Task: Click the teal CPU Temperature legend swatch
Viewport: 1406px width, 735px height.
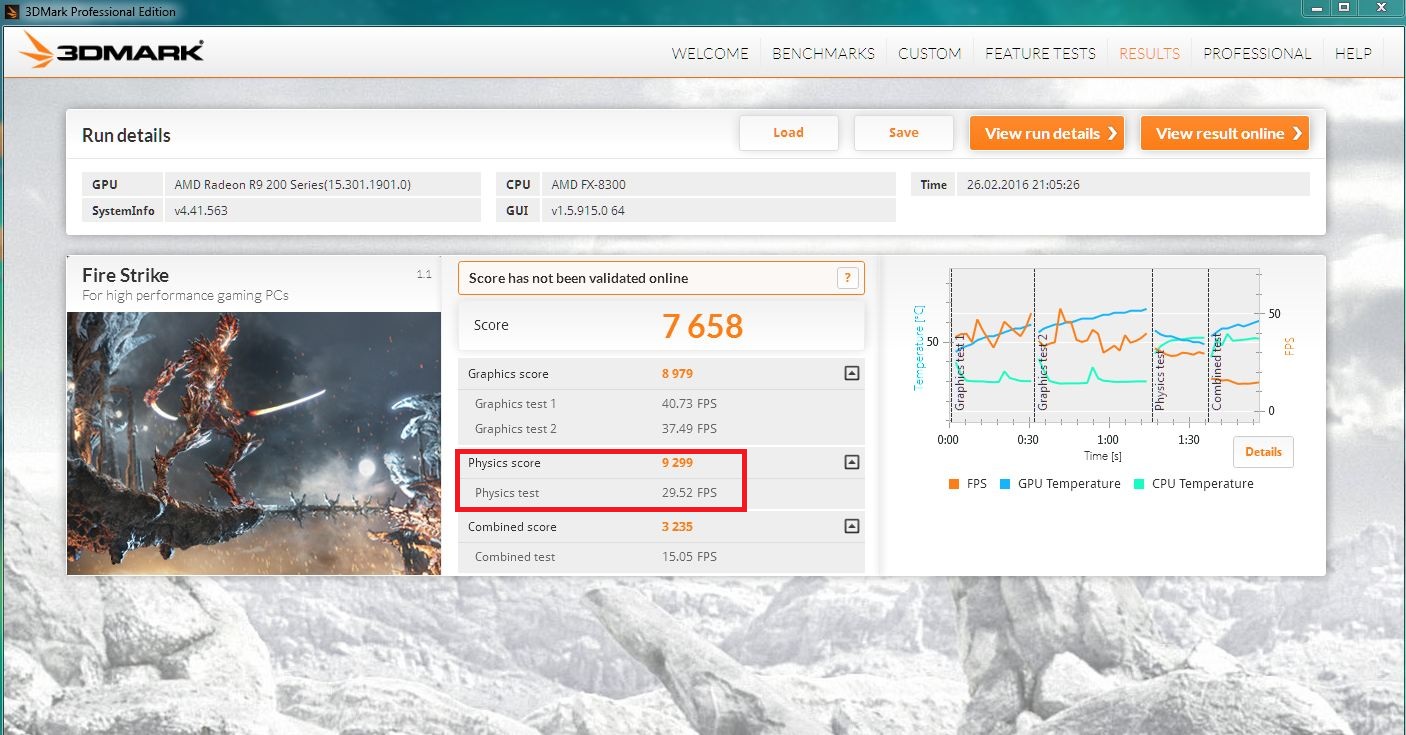Action: click(x=1138, y=484)
